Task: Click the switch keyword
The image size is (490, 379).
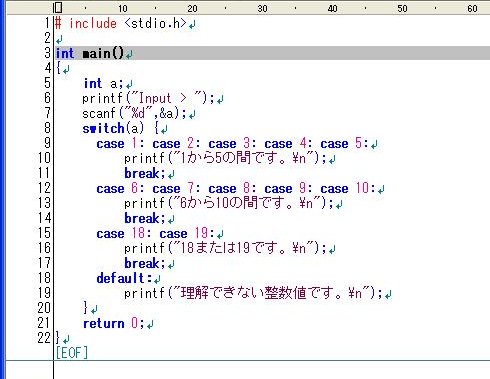Action: 103,128
